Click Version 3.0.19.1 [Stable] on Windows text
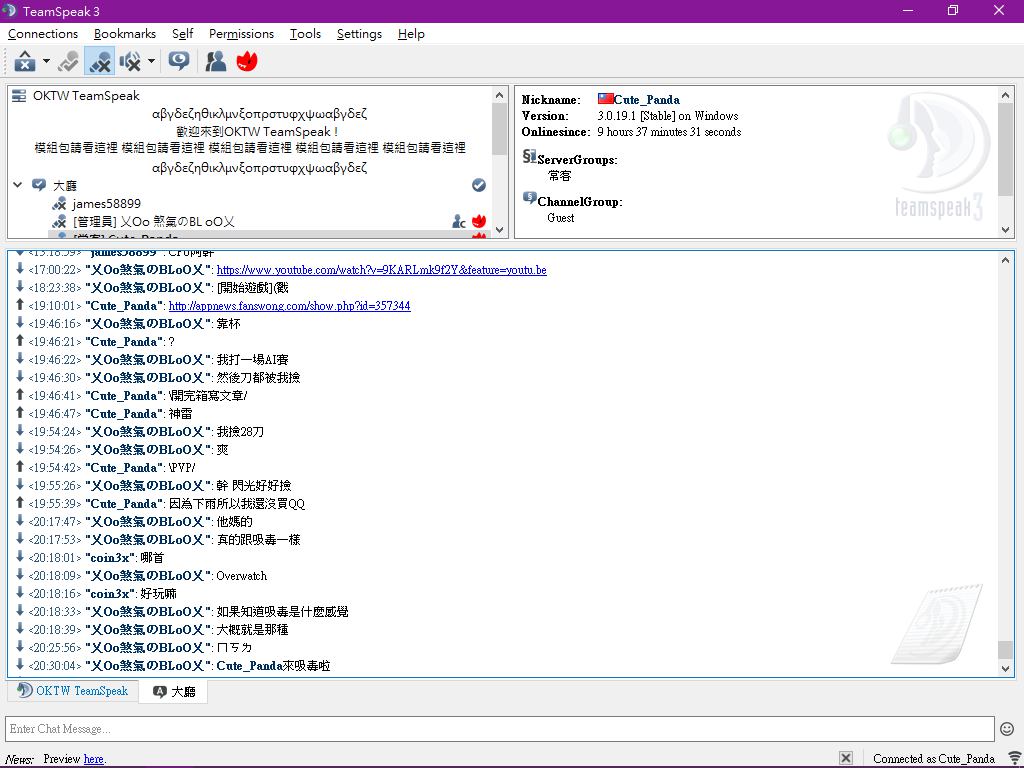The width and height of the screenshot is (1024, 768). (667, 116)
